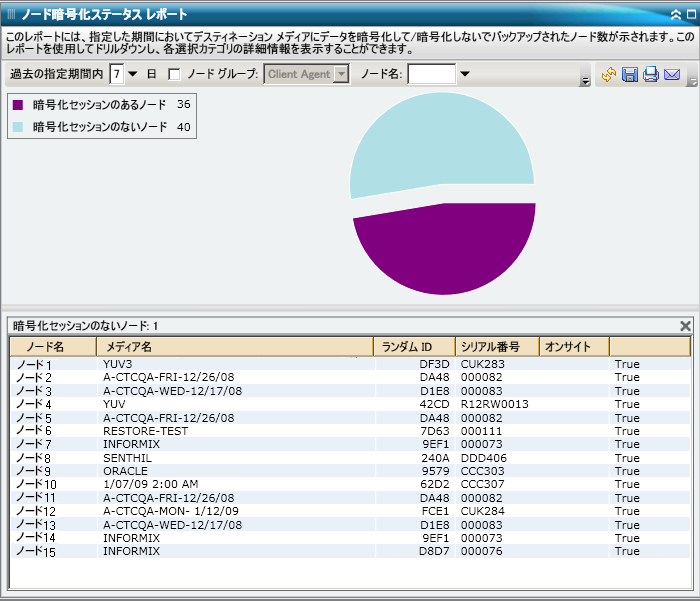Click the print report icon
This screenshot has height=601, width=700.
[x=651, y=75]
